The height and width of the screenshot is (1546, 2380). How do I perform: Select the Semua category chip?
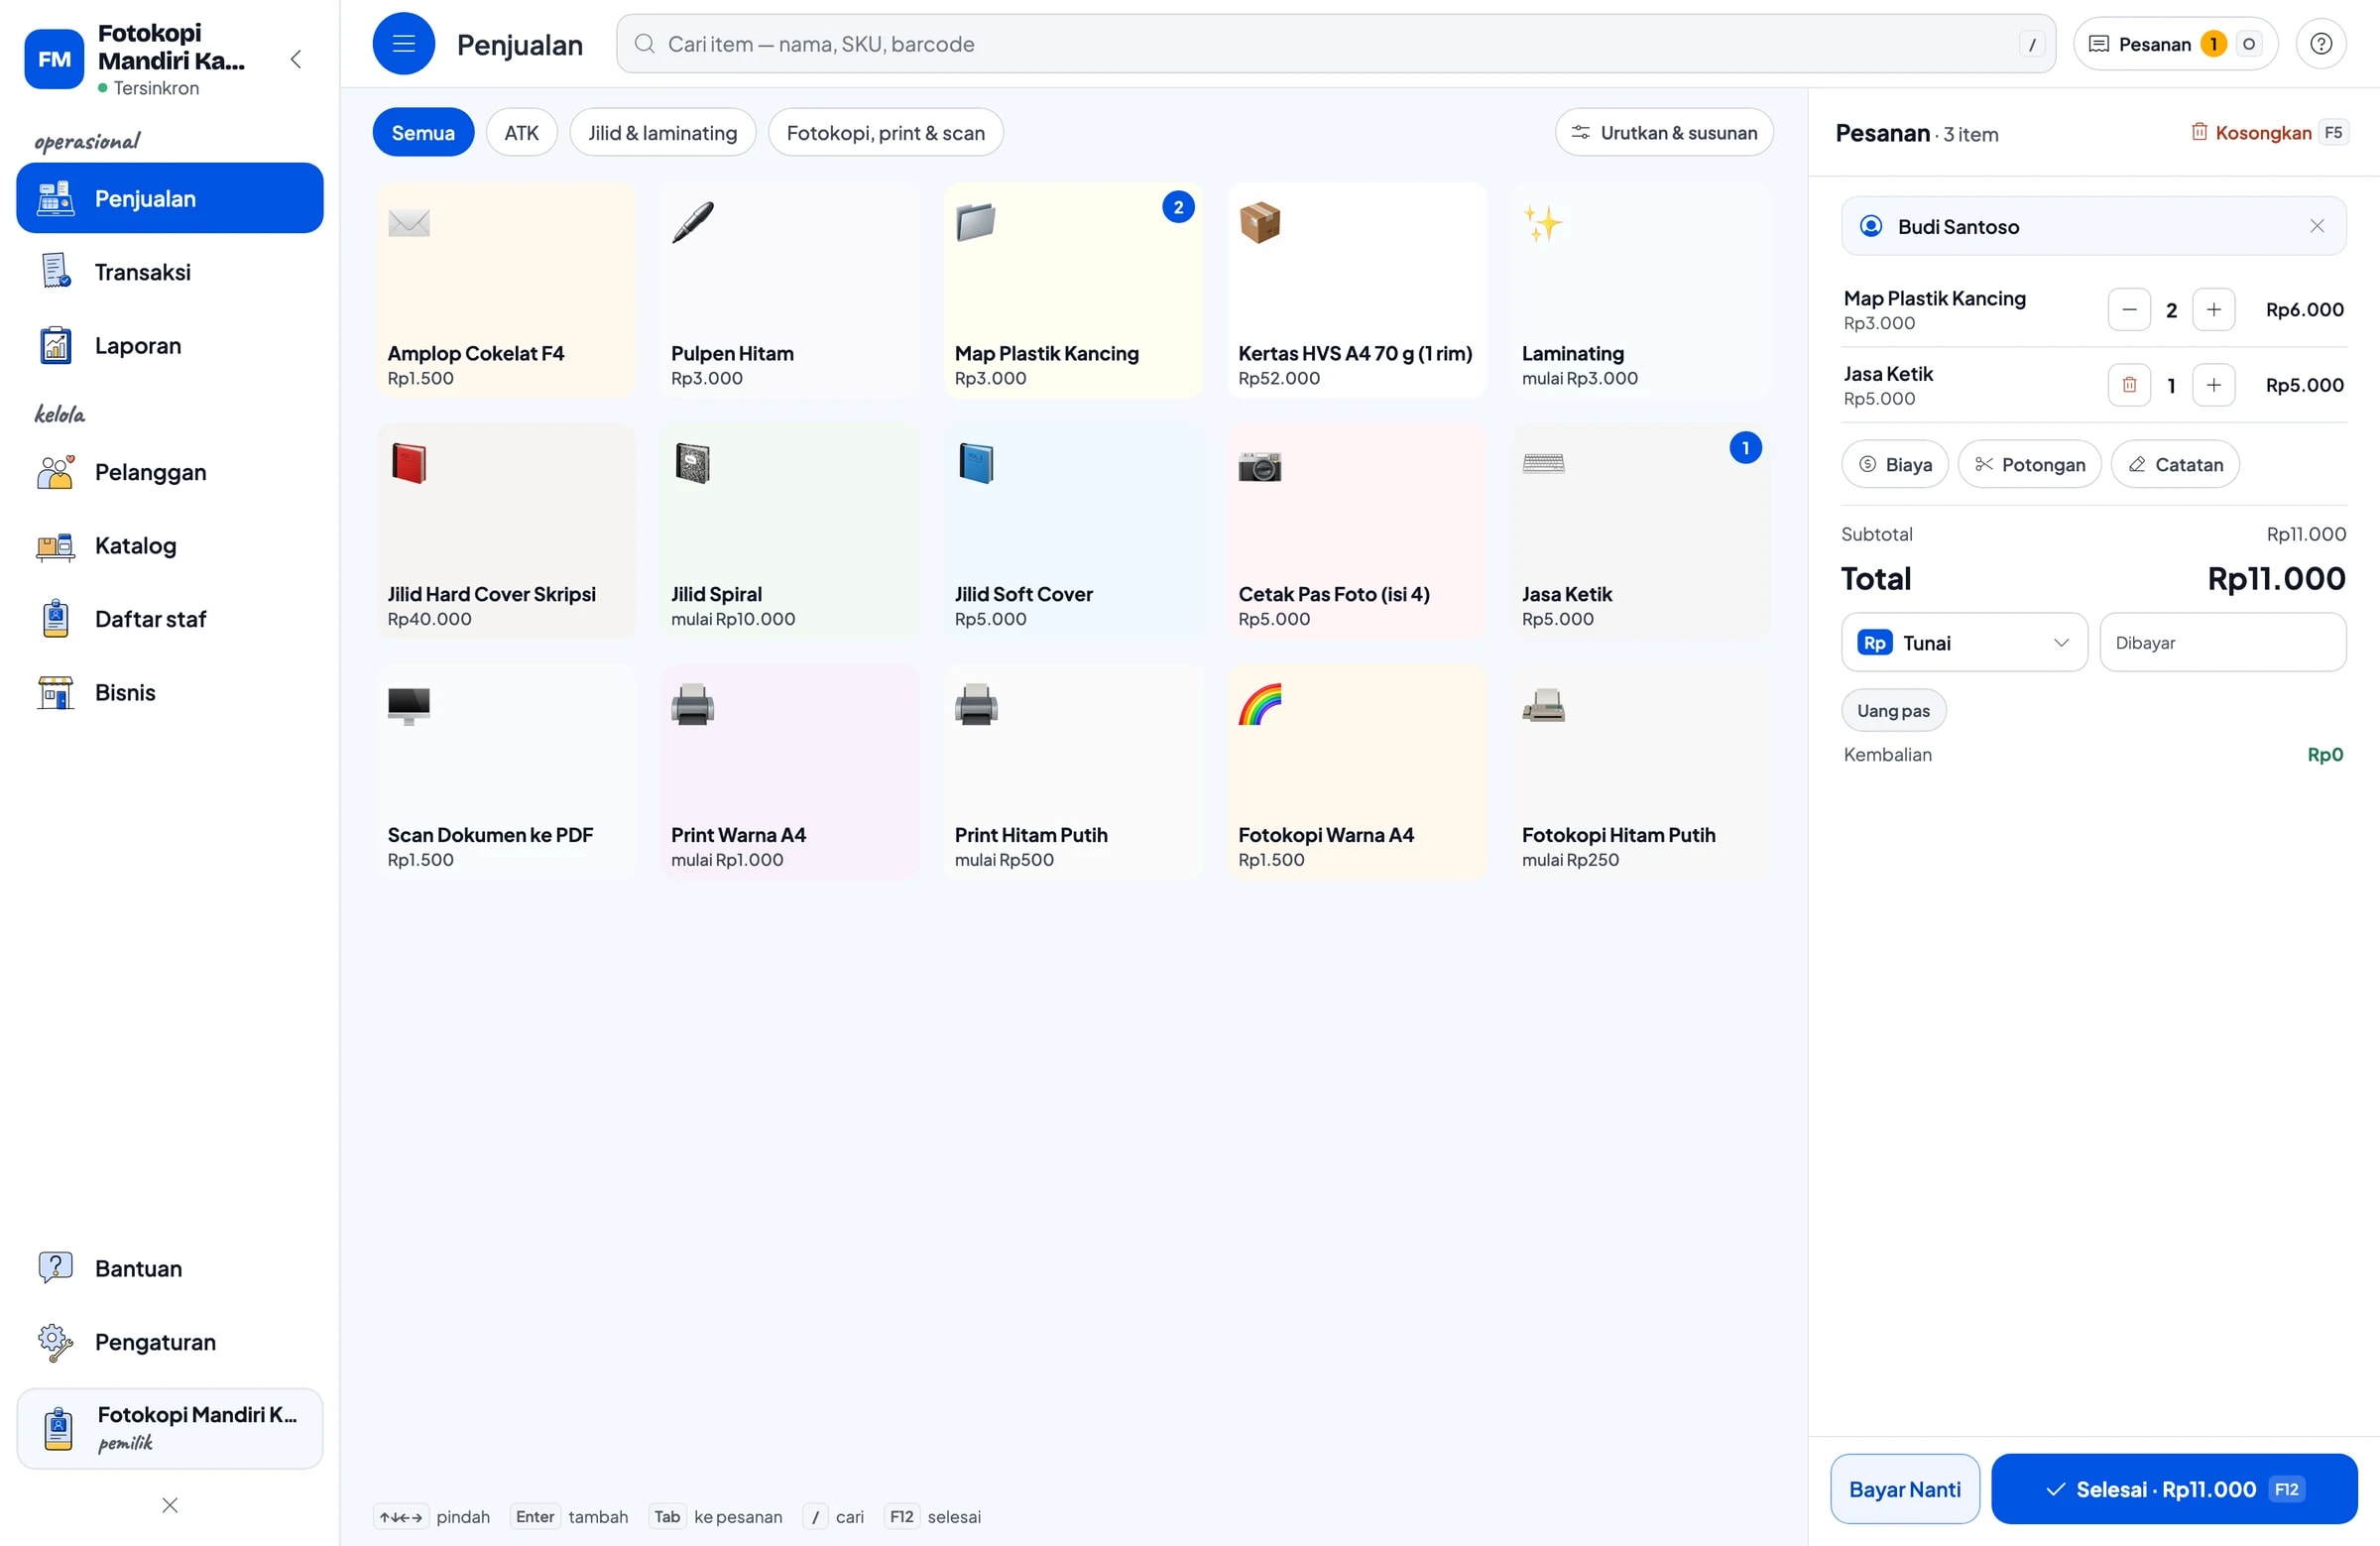[423, 133]
